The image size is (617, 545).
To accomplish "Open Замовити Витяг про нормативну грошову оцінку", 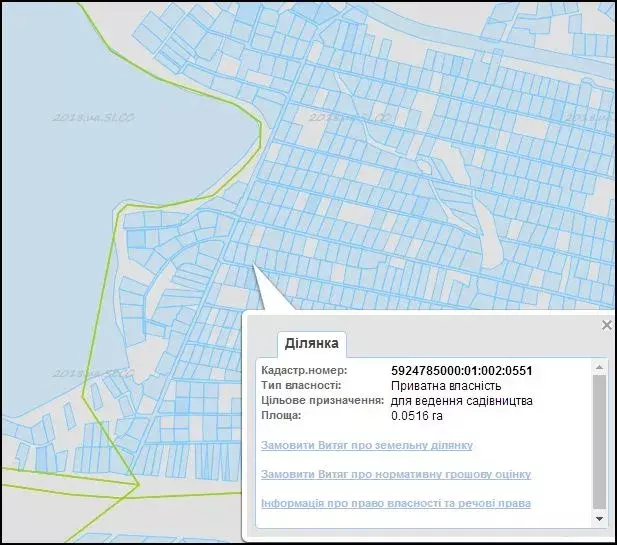I will pyautogui.click(x=395, y=474).
